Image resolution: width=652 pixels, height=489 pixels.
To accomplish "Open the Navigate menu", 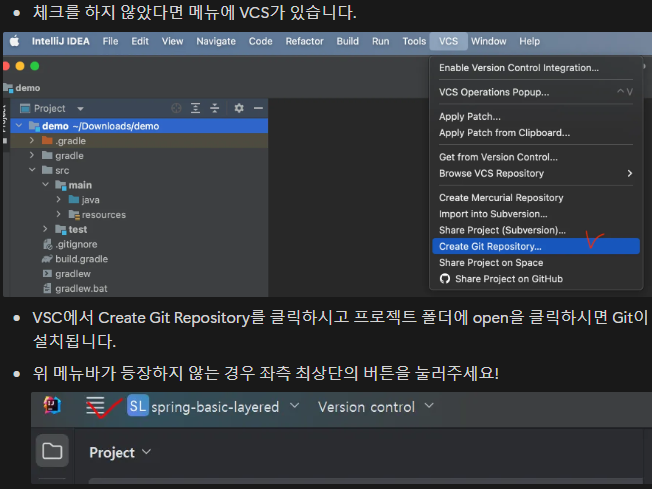I will click(x=216, y=41).
